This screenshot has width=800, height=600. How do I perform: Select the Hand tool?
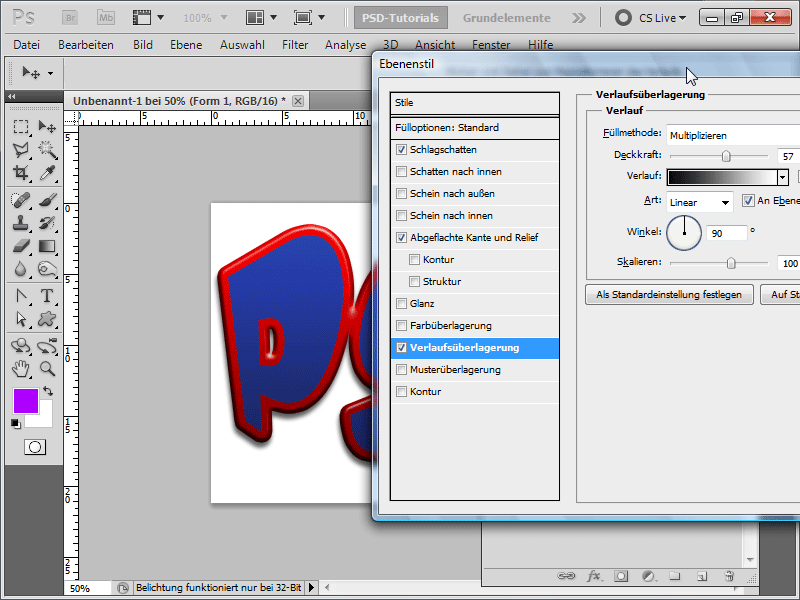[x=21, y=369]
